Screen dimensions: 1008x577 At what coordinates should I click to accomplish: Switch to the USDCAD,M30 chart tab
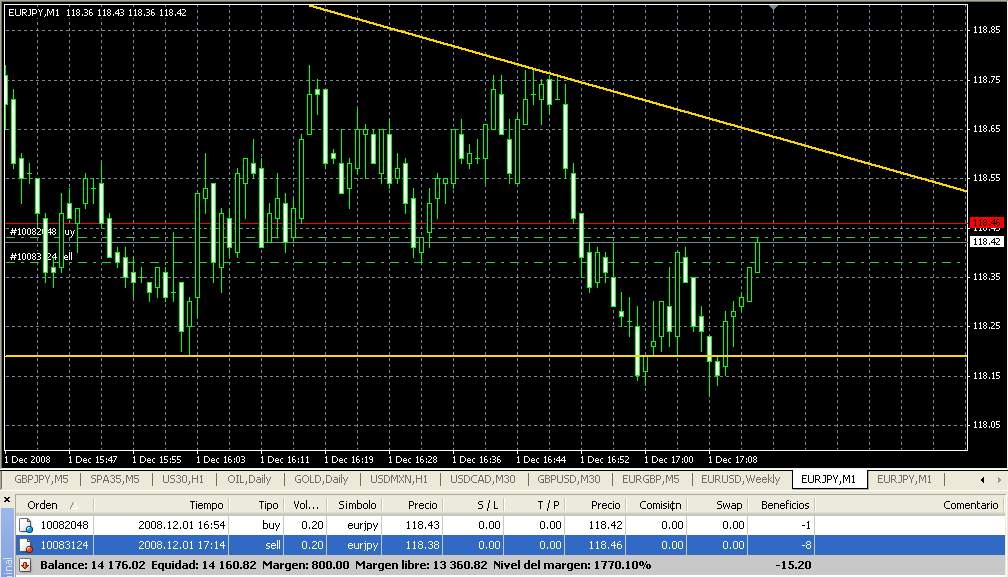pyautogui.click(x=483, y=479)
